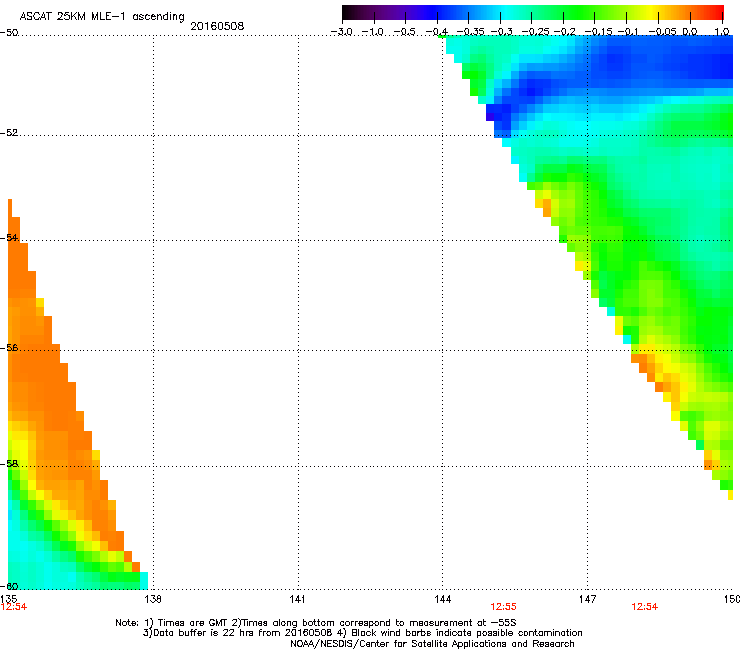This screenshot has width=740, height=650.
Task: Select the '-0.15' color scale label
Action: coord(598,32)
